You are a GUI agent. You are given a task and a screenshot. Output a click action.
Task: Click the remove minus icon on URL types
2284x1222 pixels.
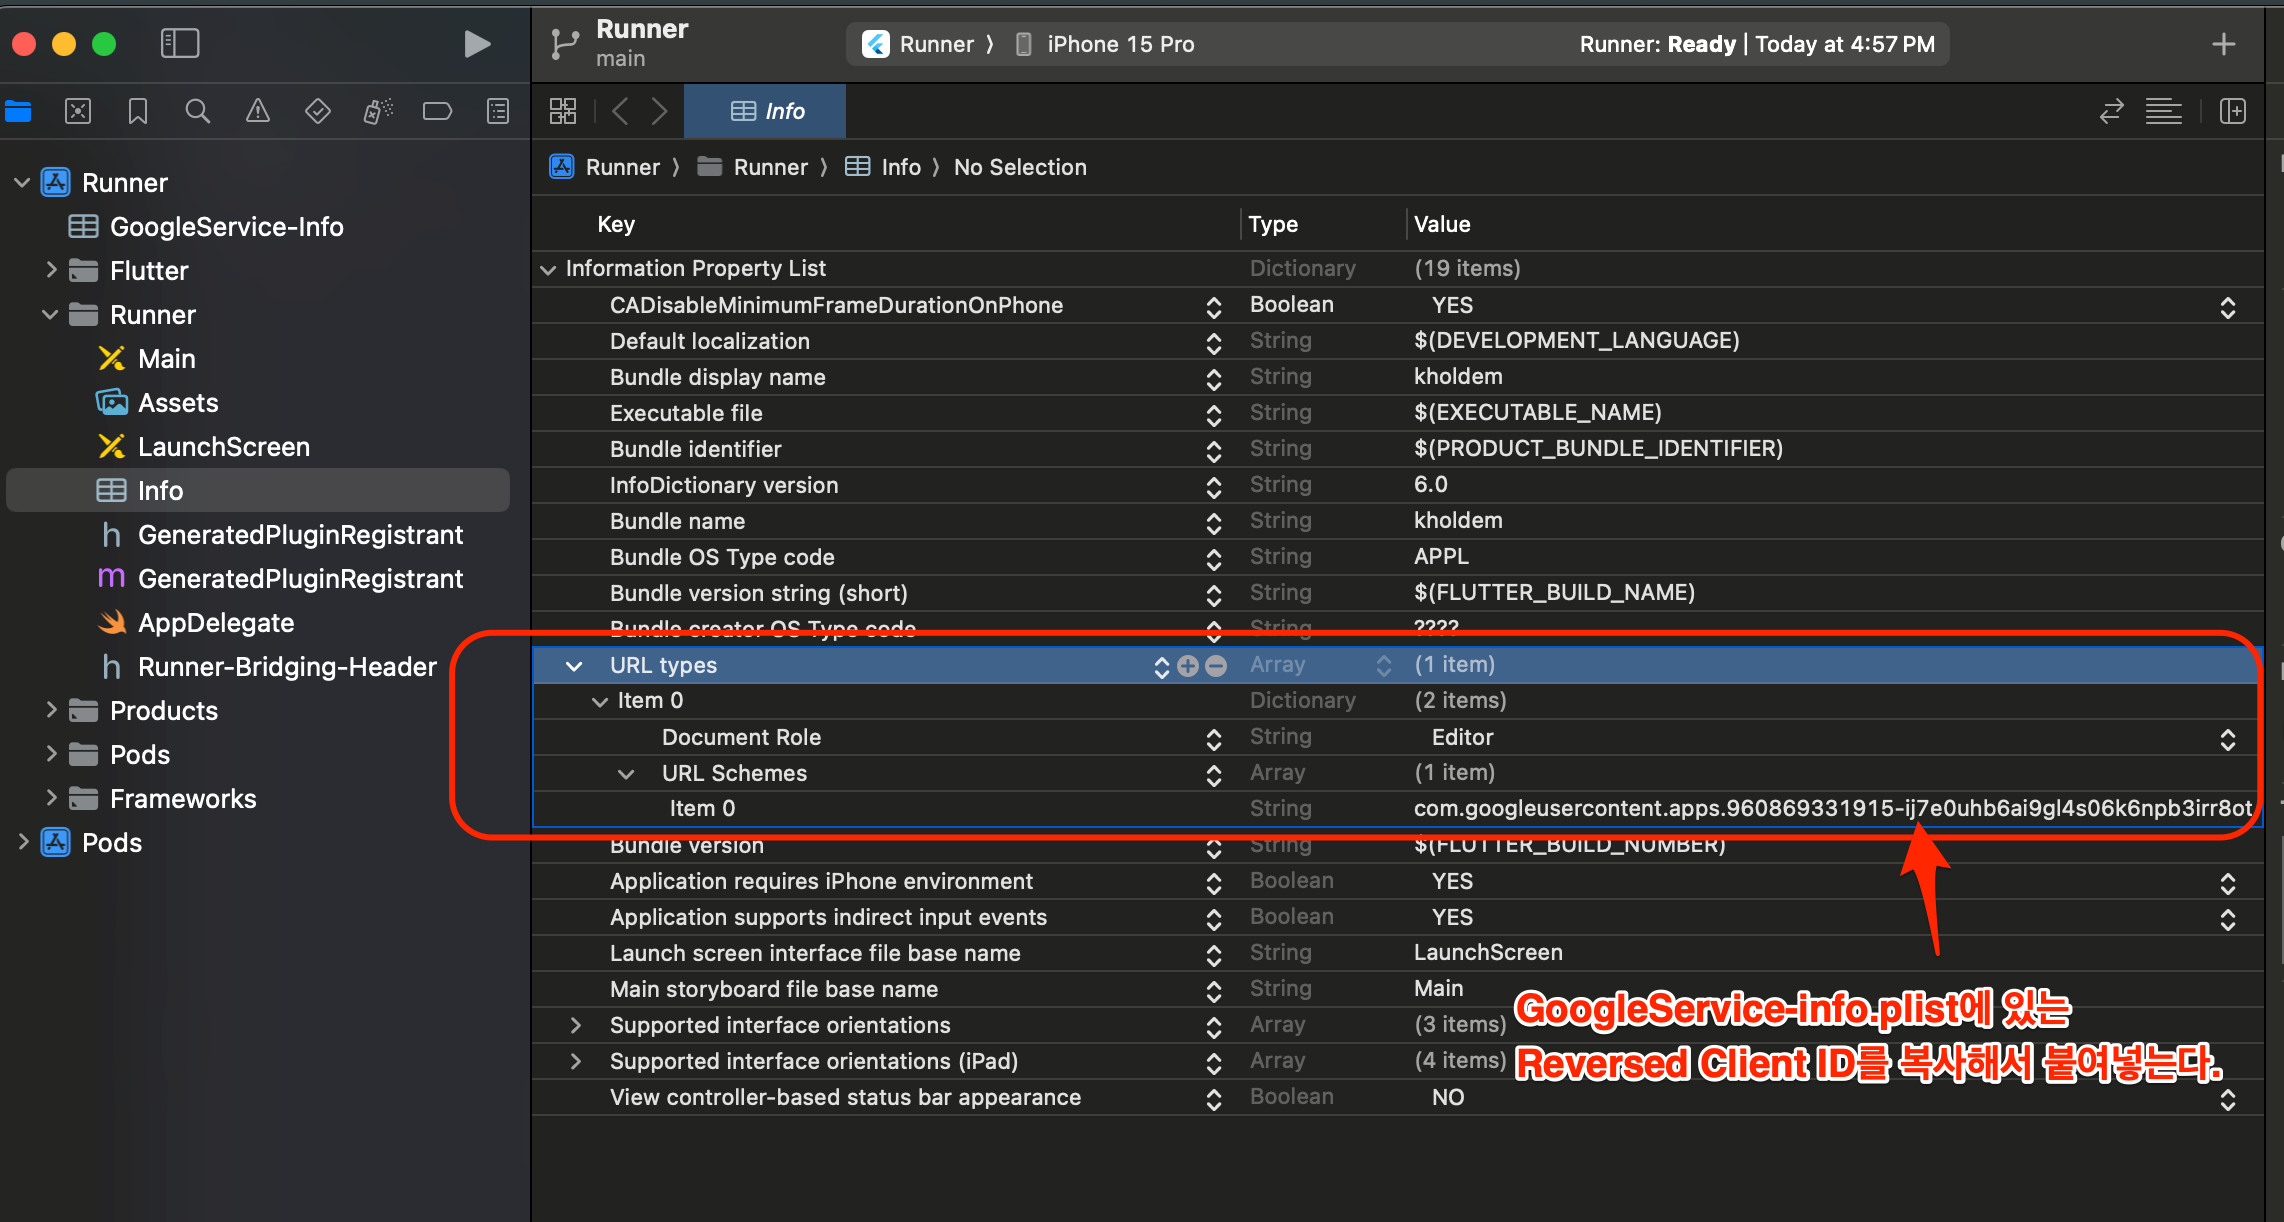click(x=1216, y=666)
